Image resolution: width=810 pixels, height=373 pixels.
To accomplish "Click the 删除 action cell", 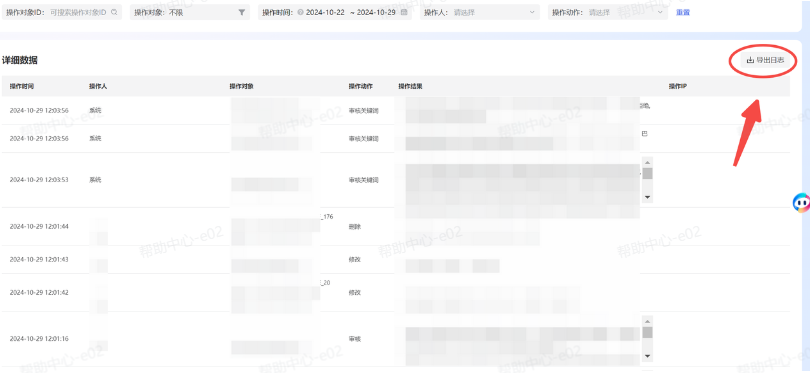I will click(x=355, y=227).
